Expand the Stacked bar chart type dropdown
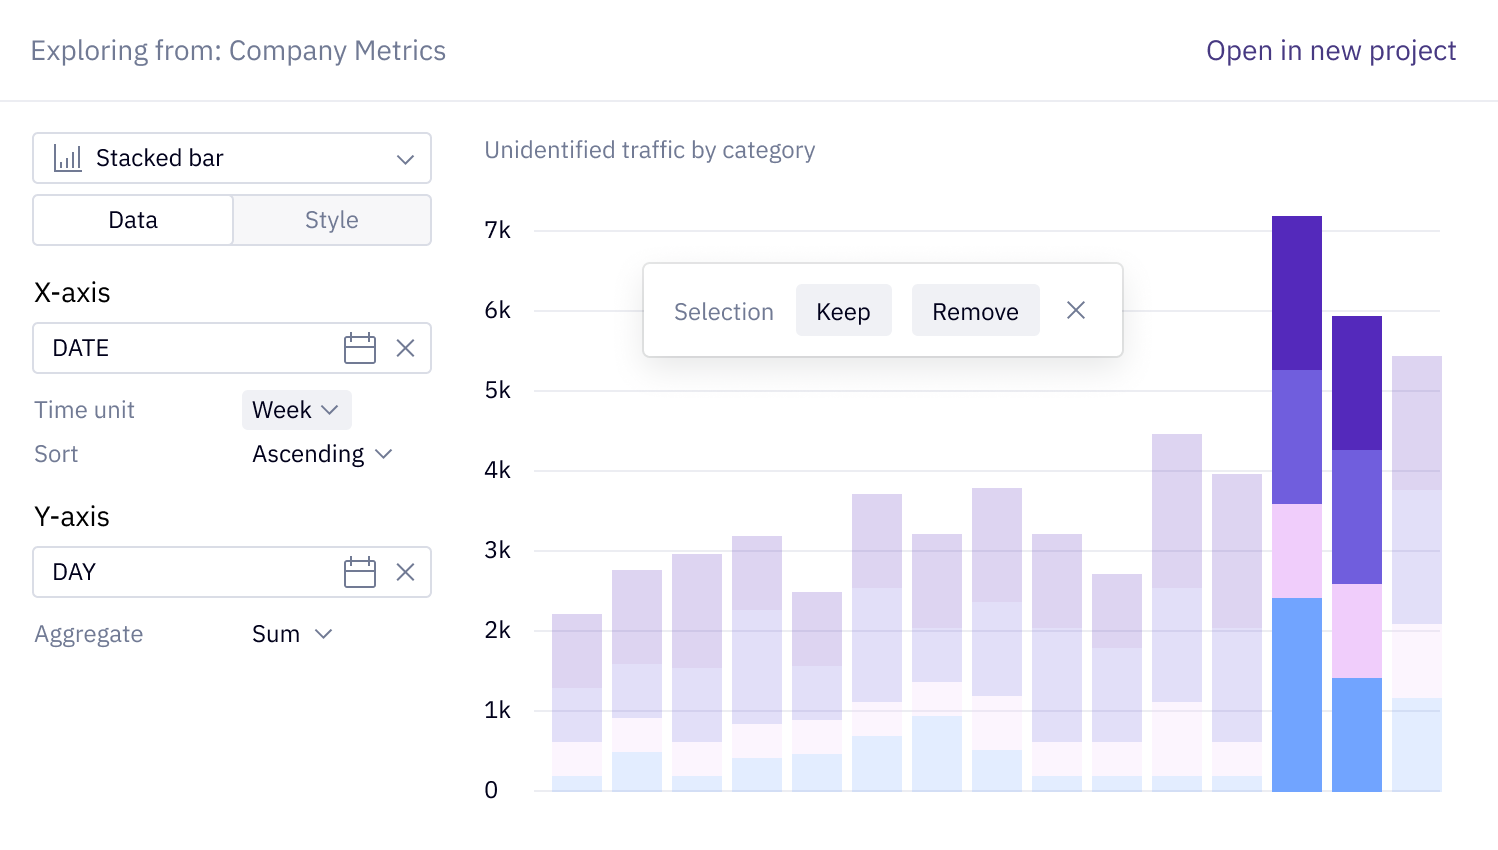This screenshot has width=1498, height=850. 404,158
